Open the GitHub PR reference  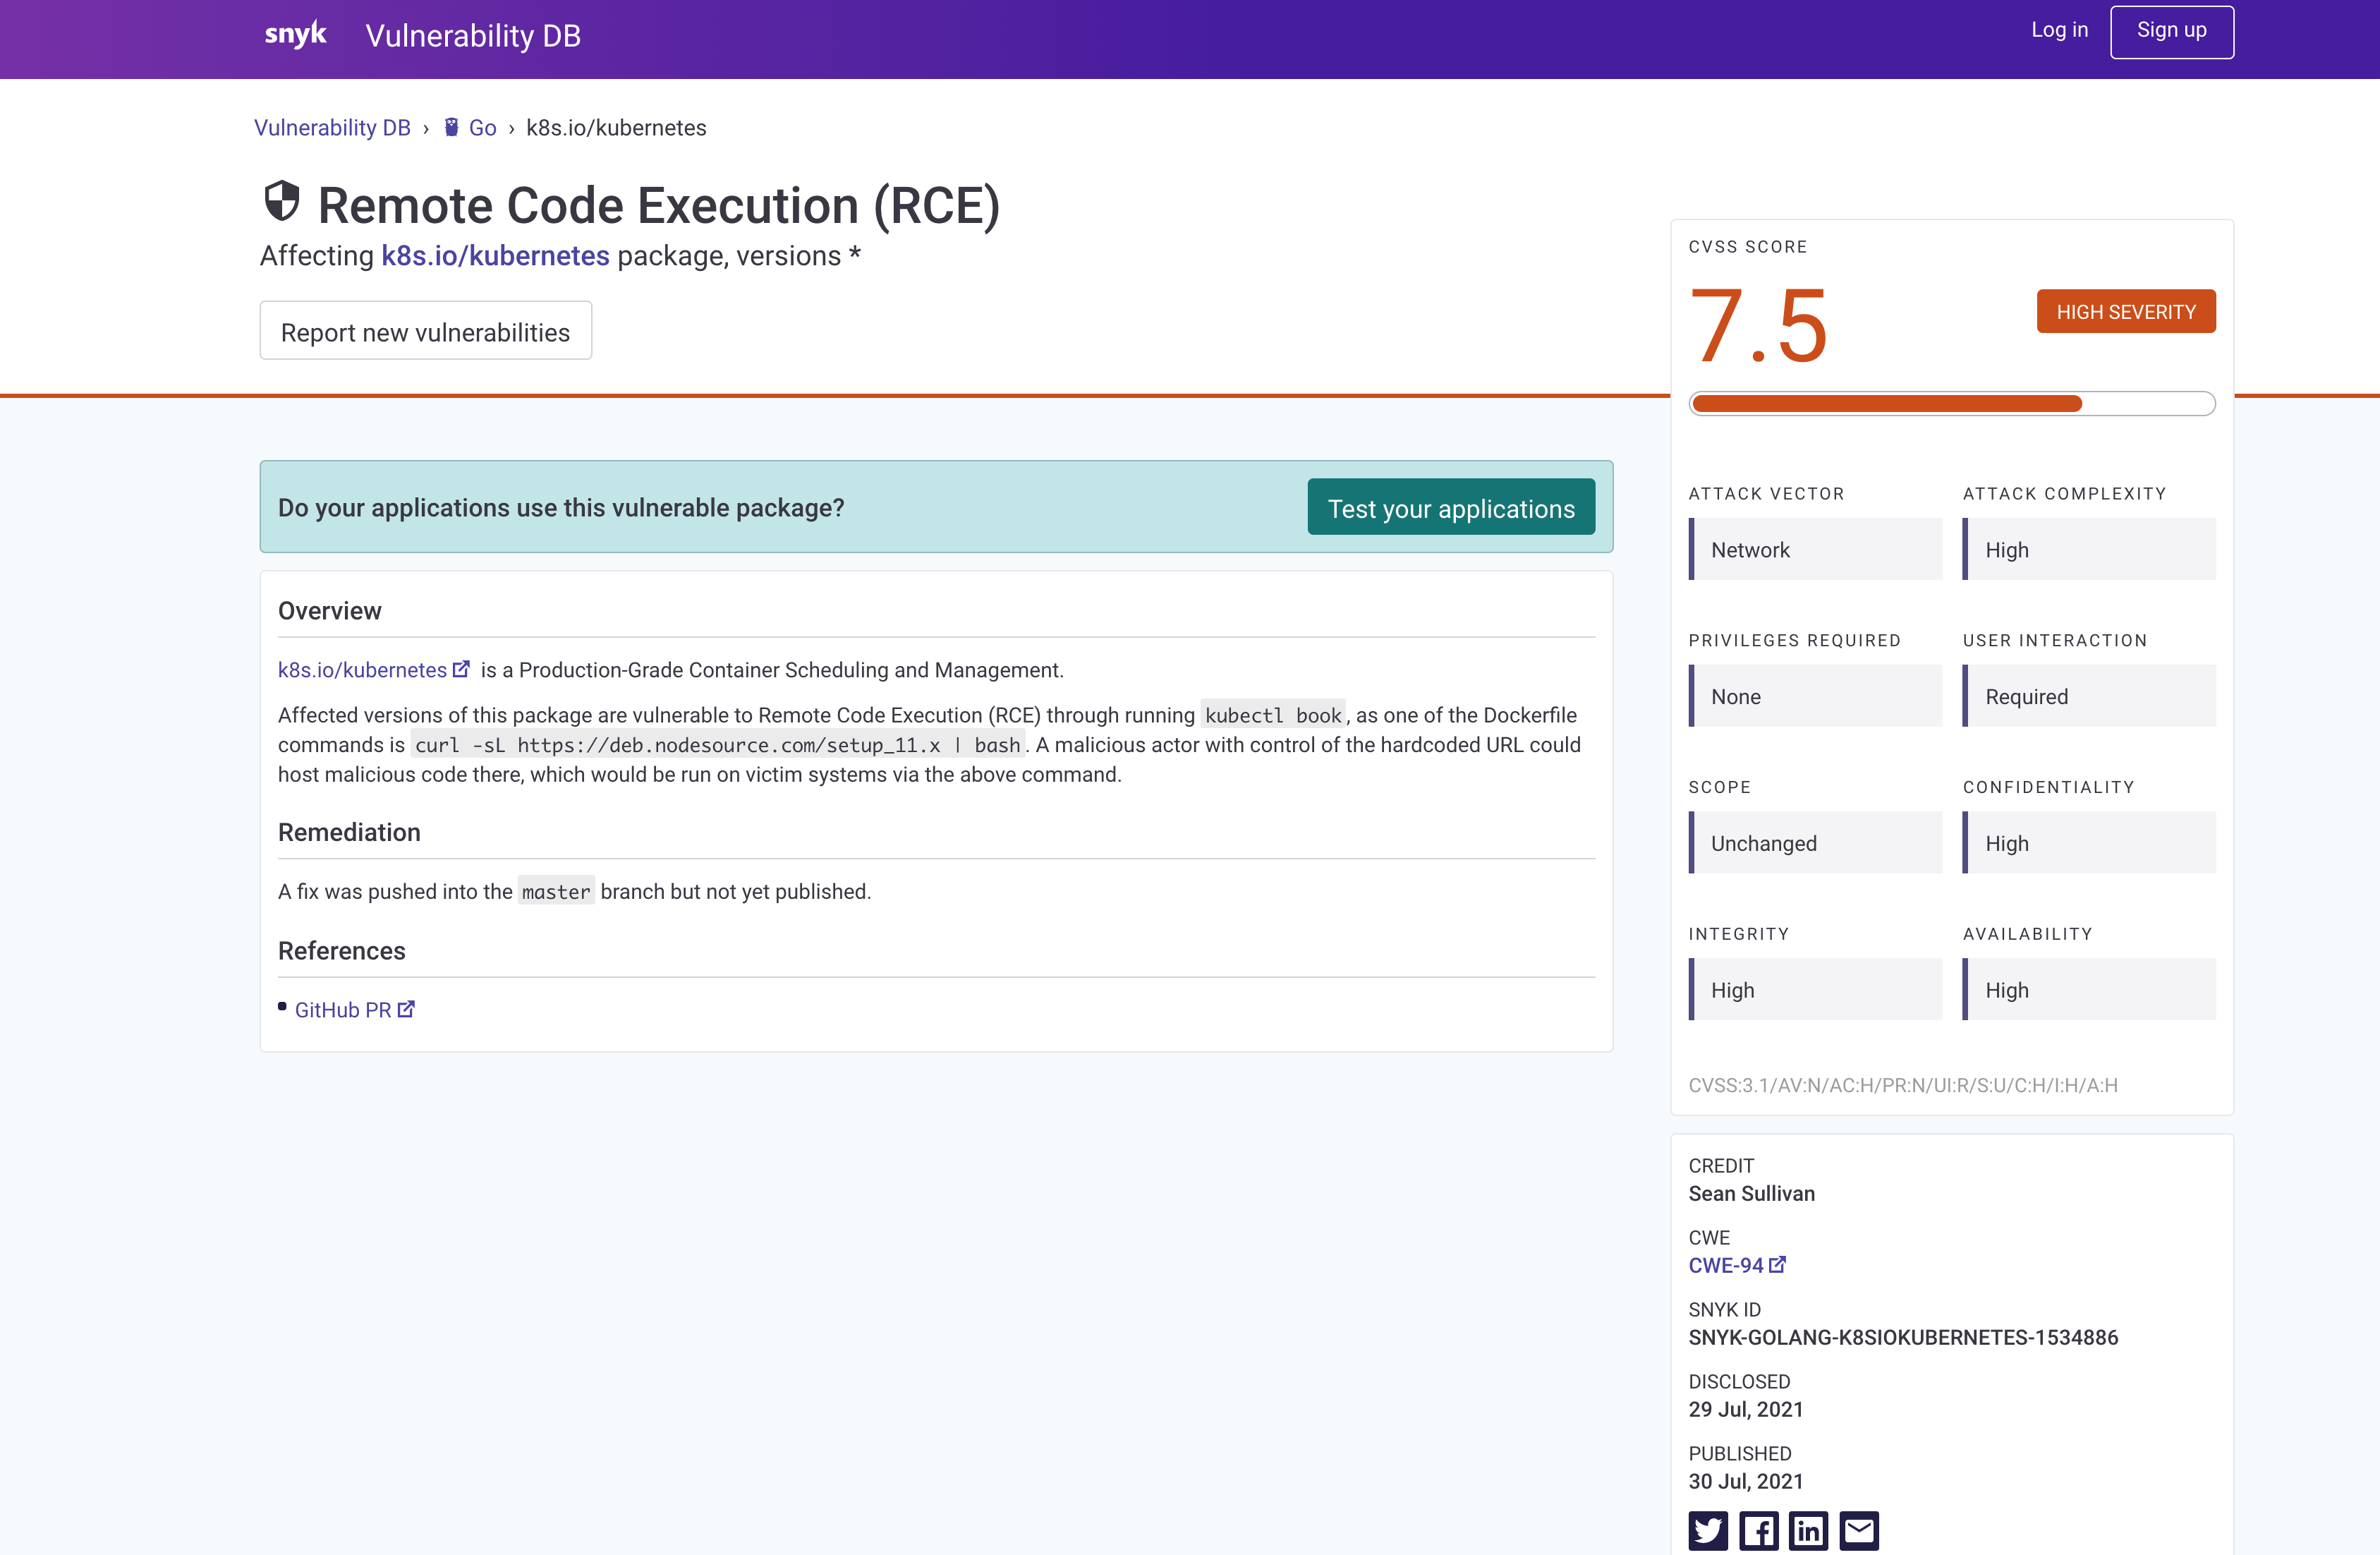[x=343, y=1010]
